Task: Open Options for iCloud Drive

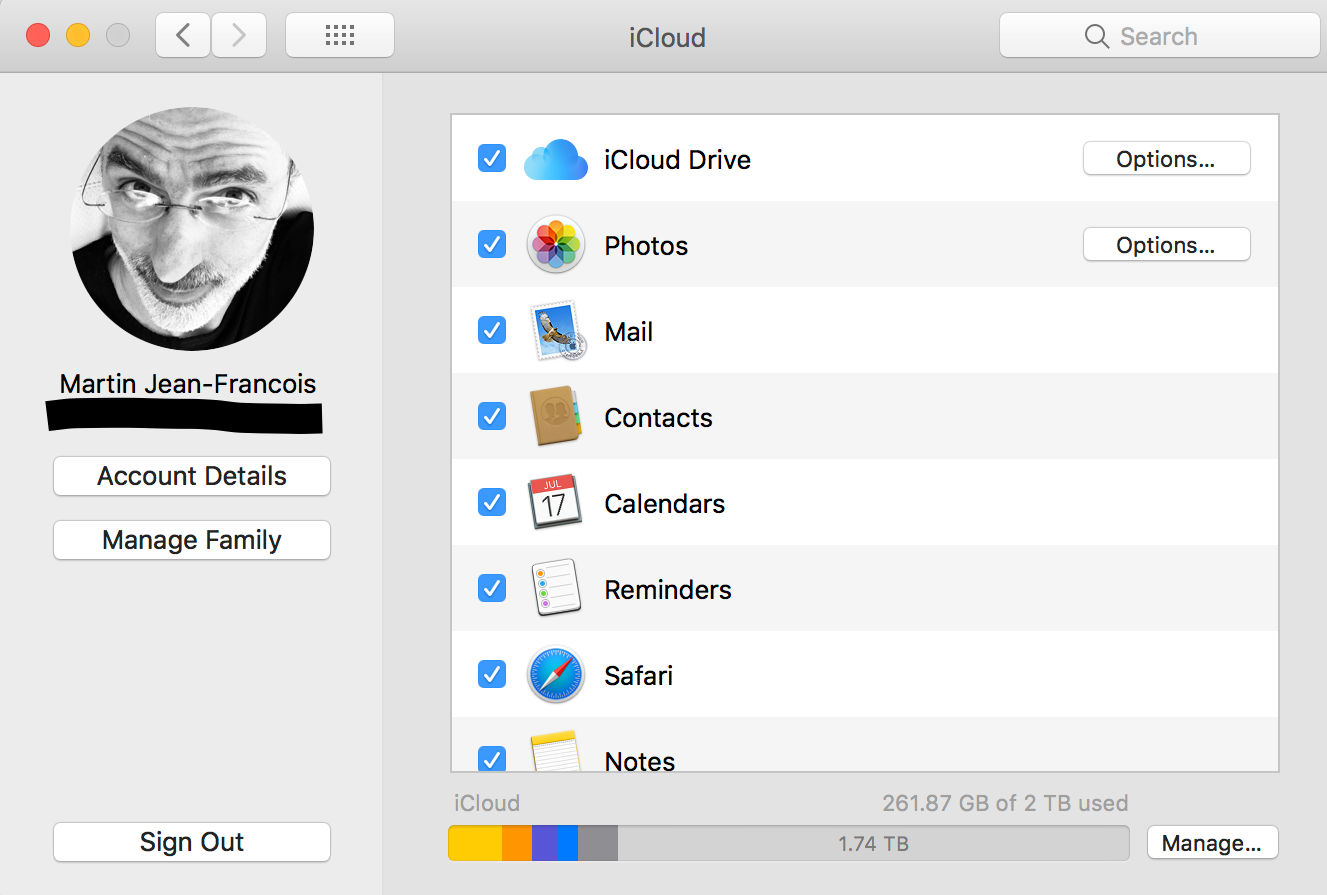Action: 1166,159
